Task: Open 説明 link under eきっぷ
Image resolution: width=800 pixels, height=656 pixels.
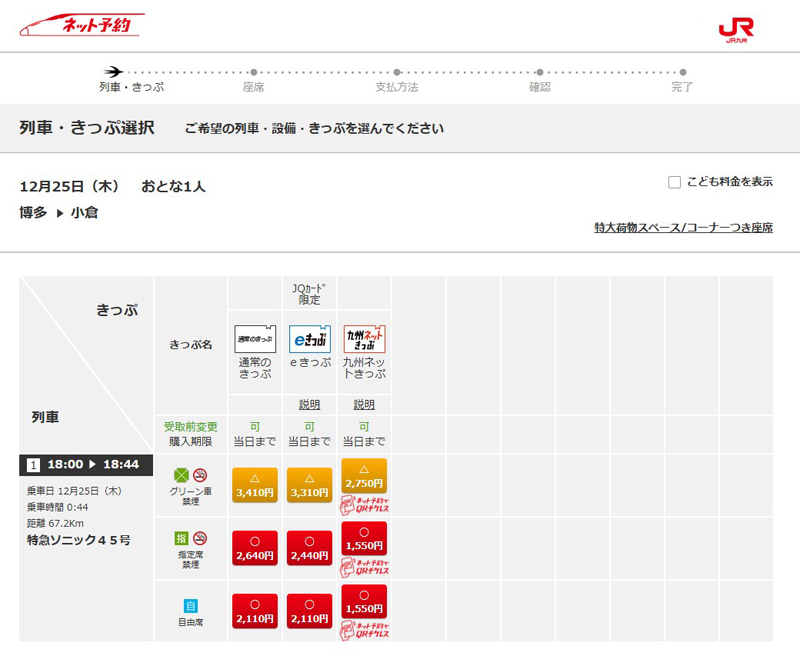Action: (309, 405)
